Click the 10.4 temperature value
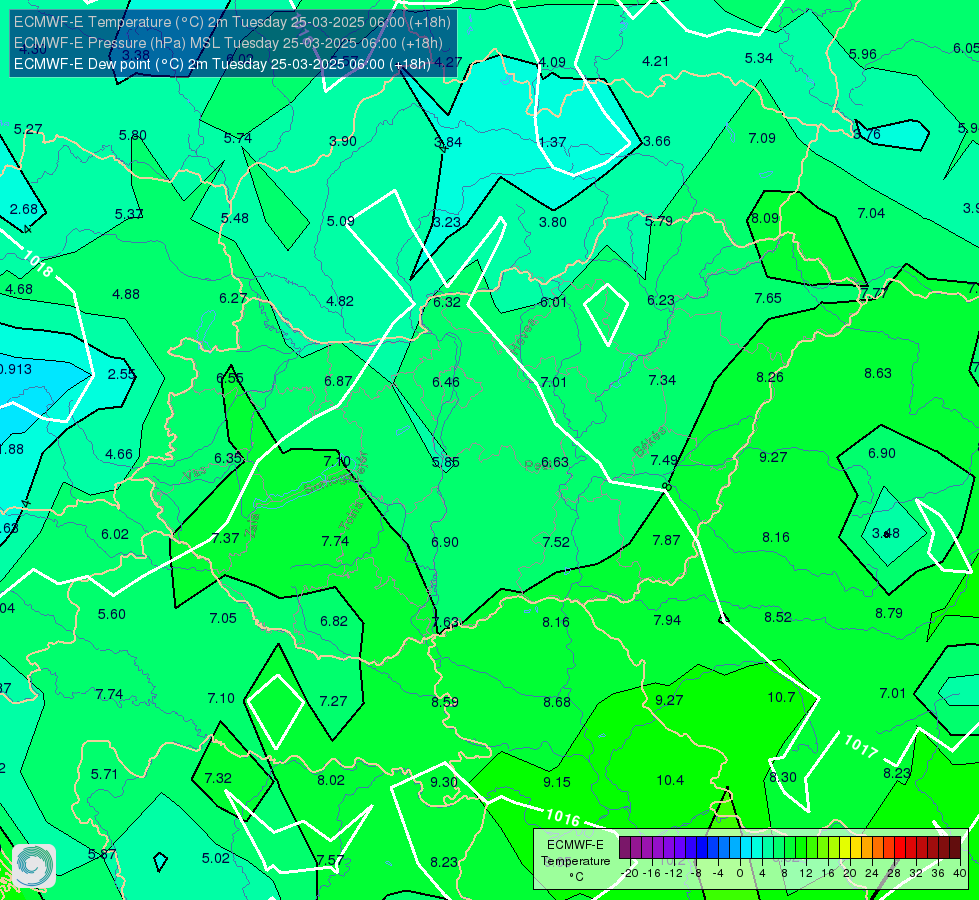The width and height of the screenshot is (979, 900). click(x=670, y=780)
